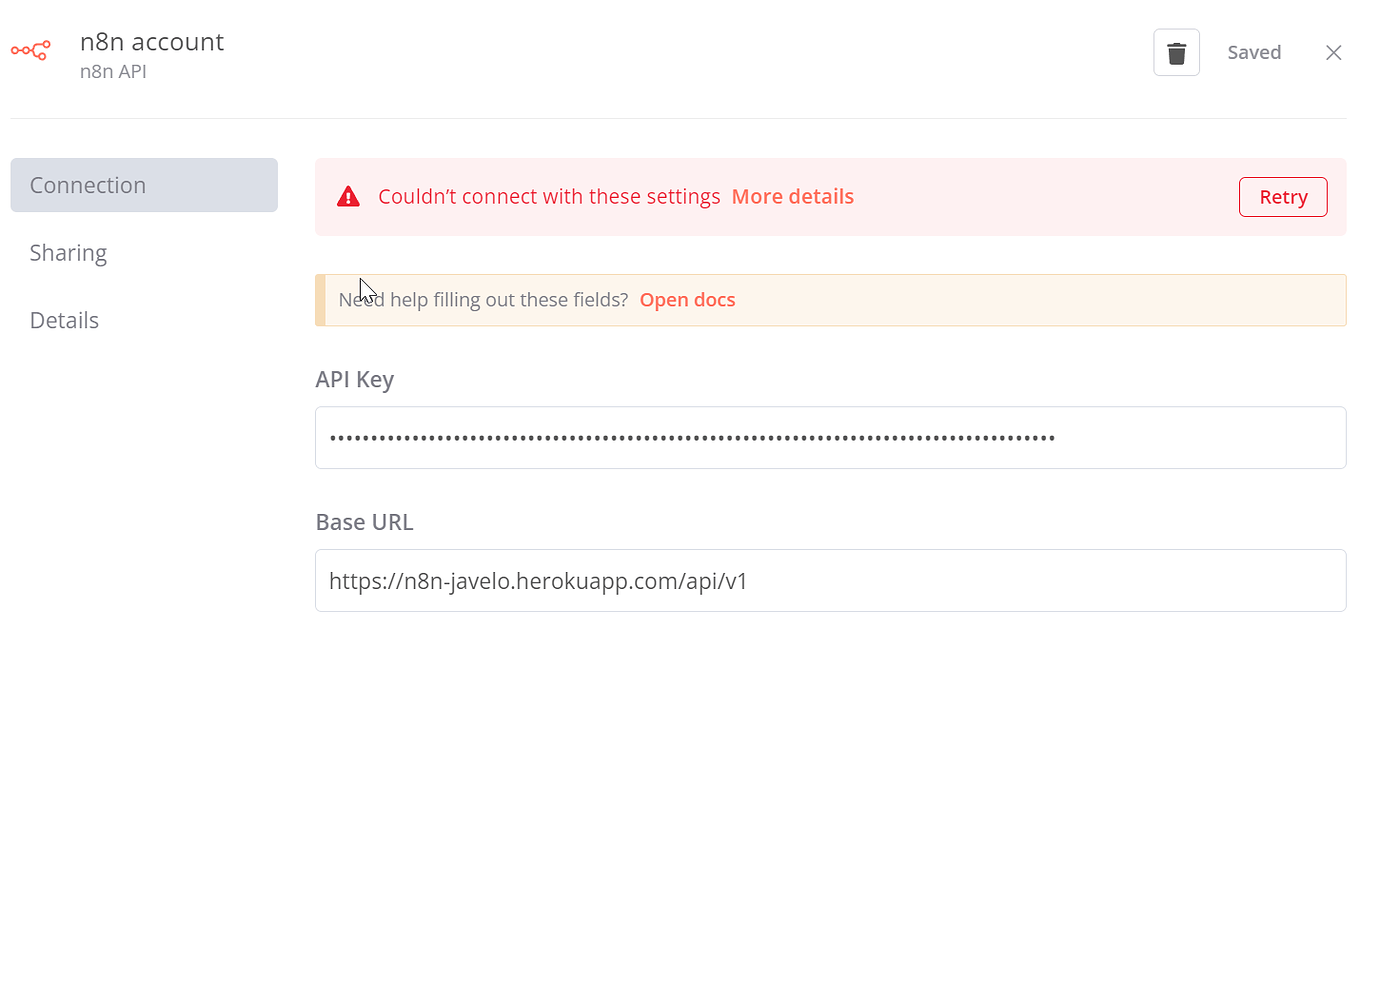The width and height of the screenshot is (1380, 982).
Task: Open More details about the connection error
Action: pos(792,196)
